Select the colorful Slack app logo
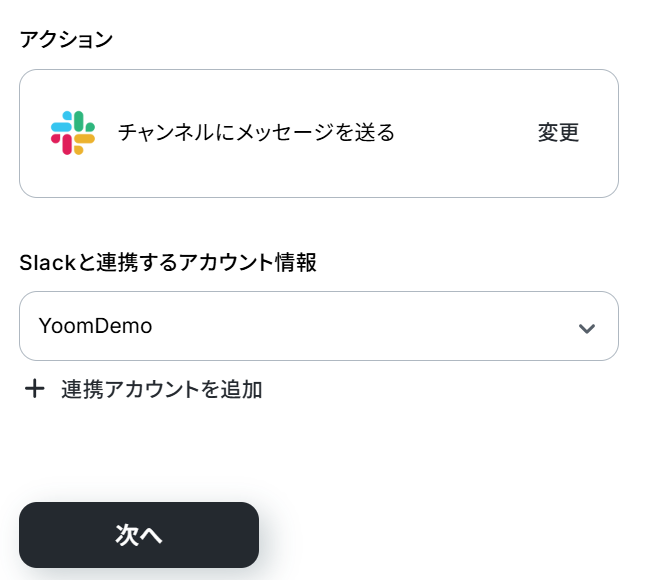646x580 pixels. point(73,133)
